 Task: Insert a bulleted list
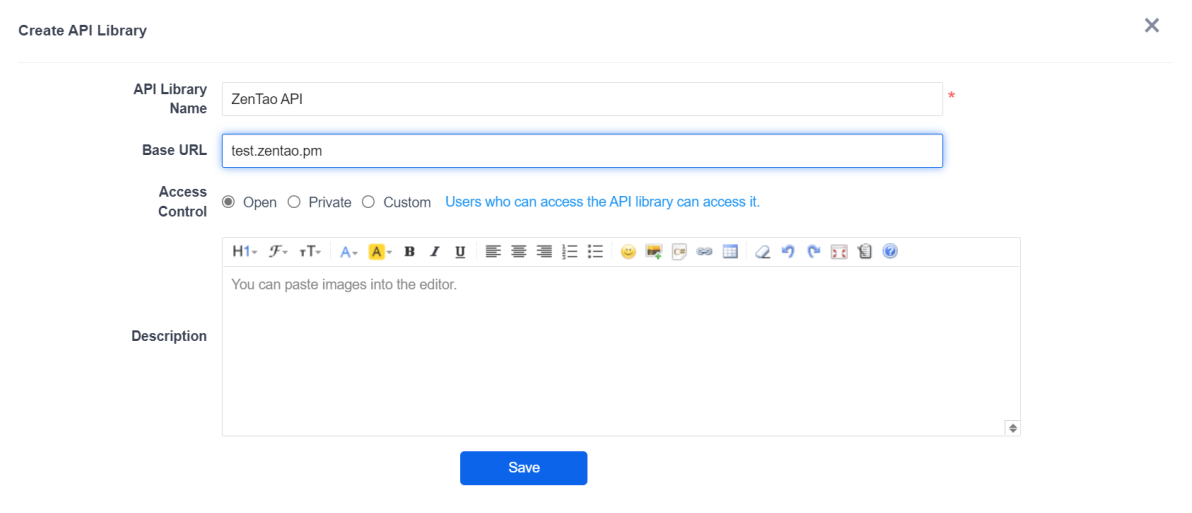click(x=595, y=252)
